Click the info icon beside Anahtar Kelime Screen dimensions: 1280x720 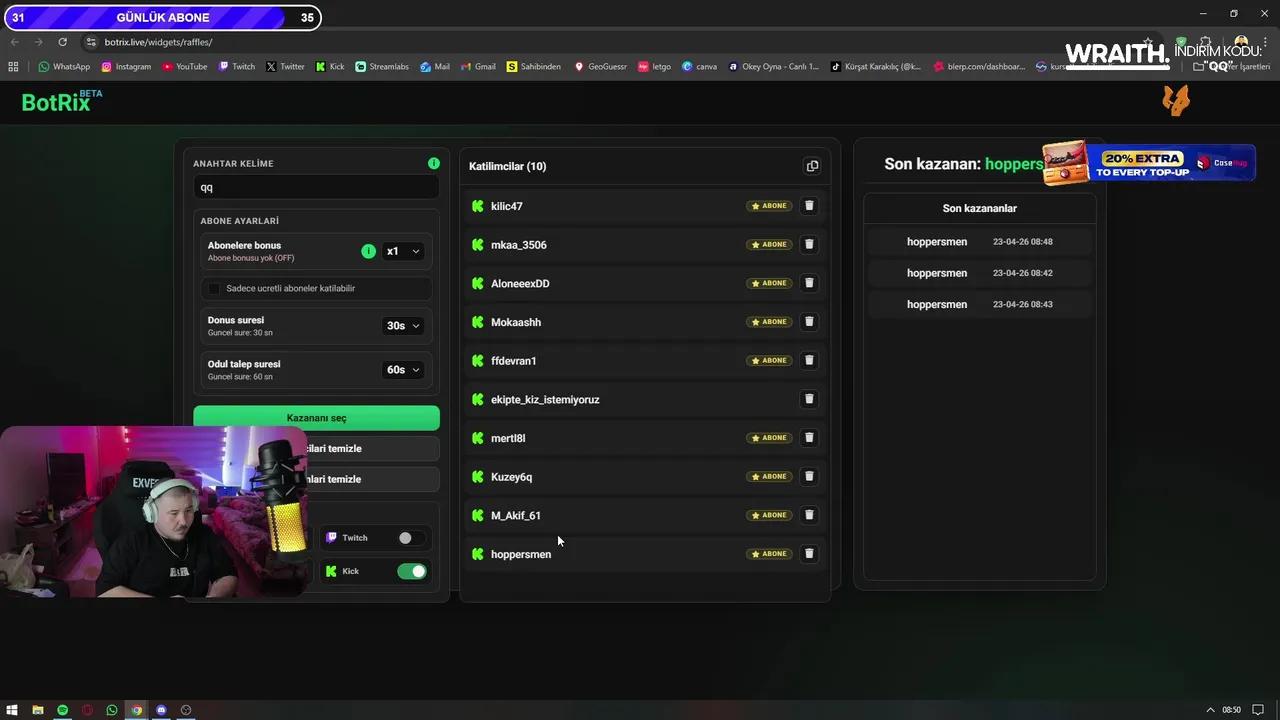tap(433, 163)
